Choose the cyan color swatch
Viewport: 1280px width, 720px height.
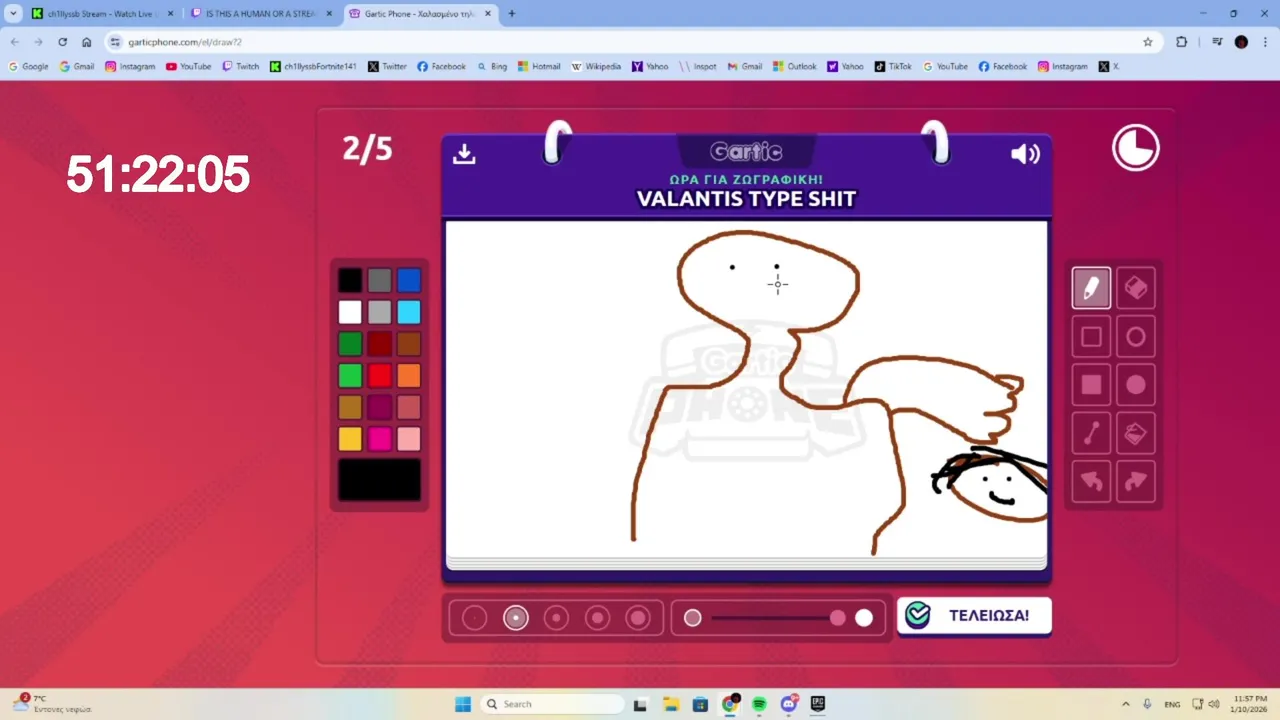tap(409, 312)
